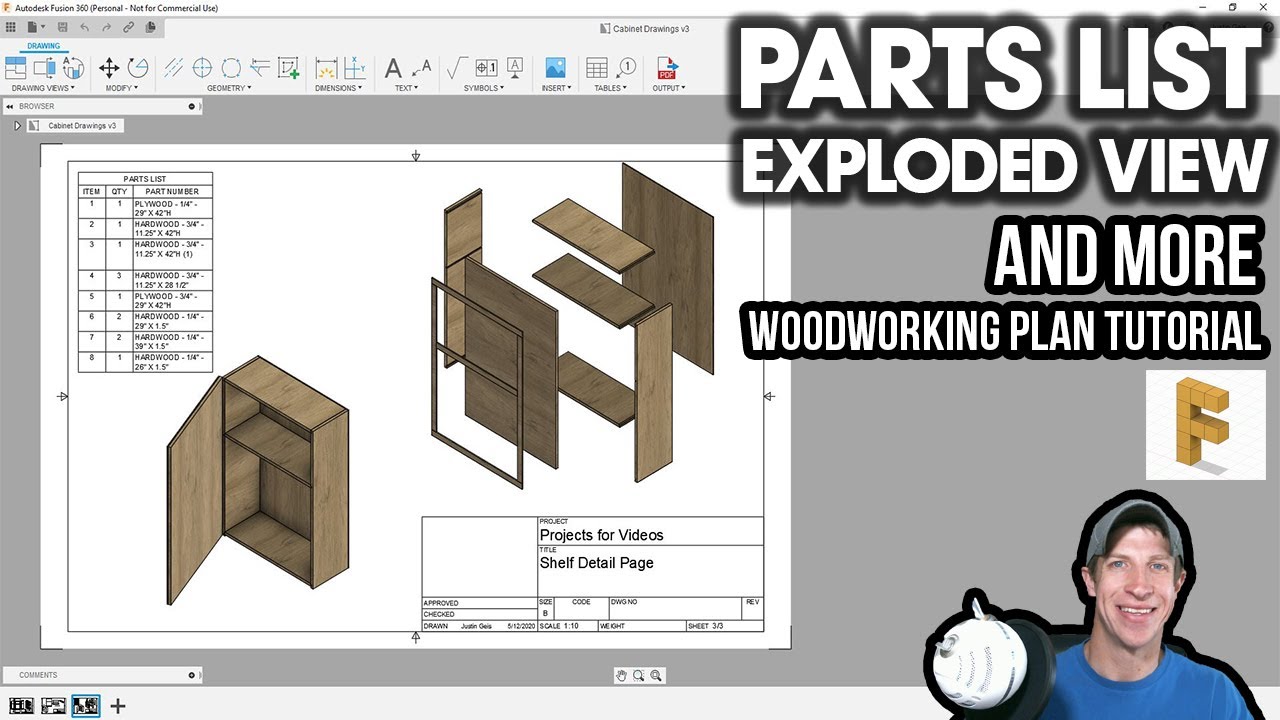1280x720 pixels.
Task: Open the OUTPUT dropdown
Action: 669,88
